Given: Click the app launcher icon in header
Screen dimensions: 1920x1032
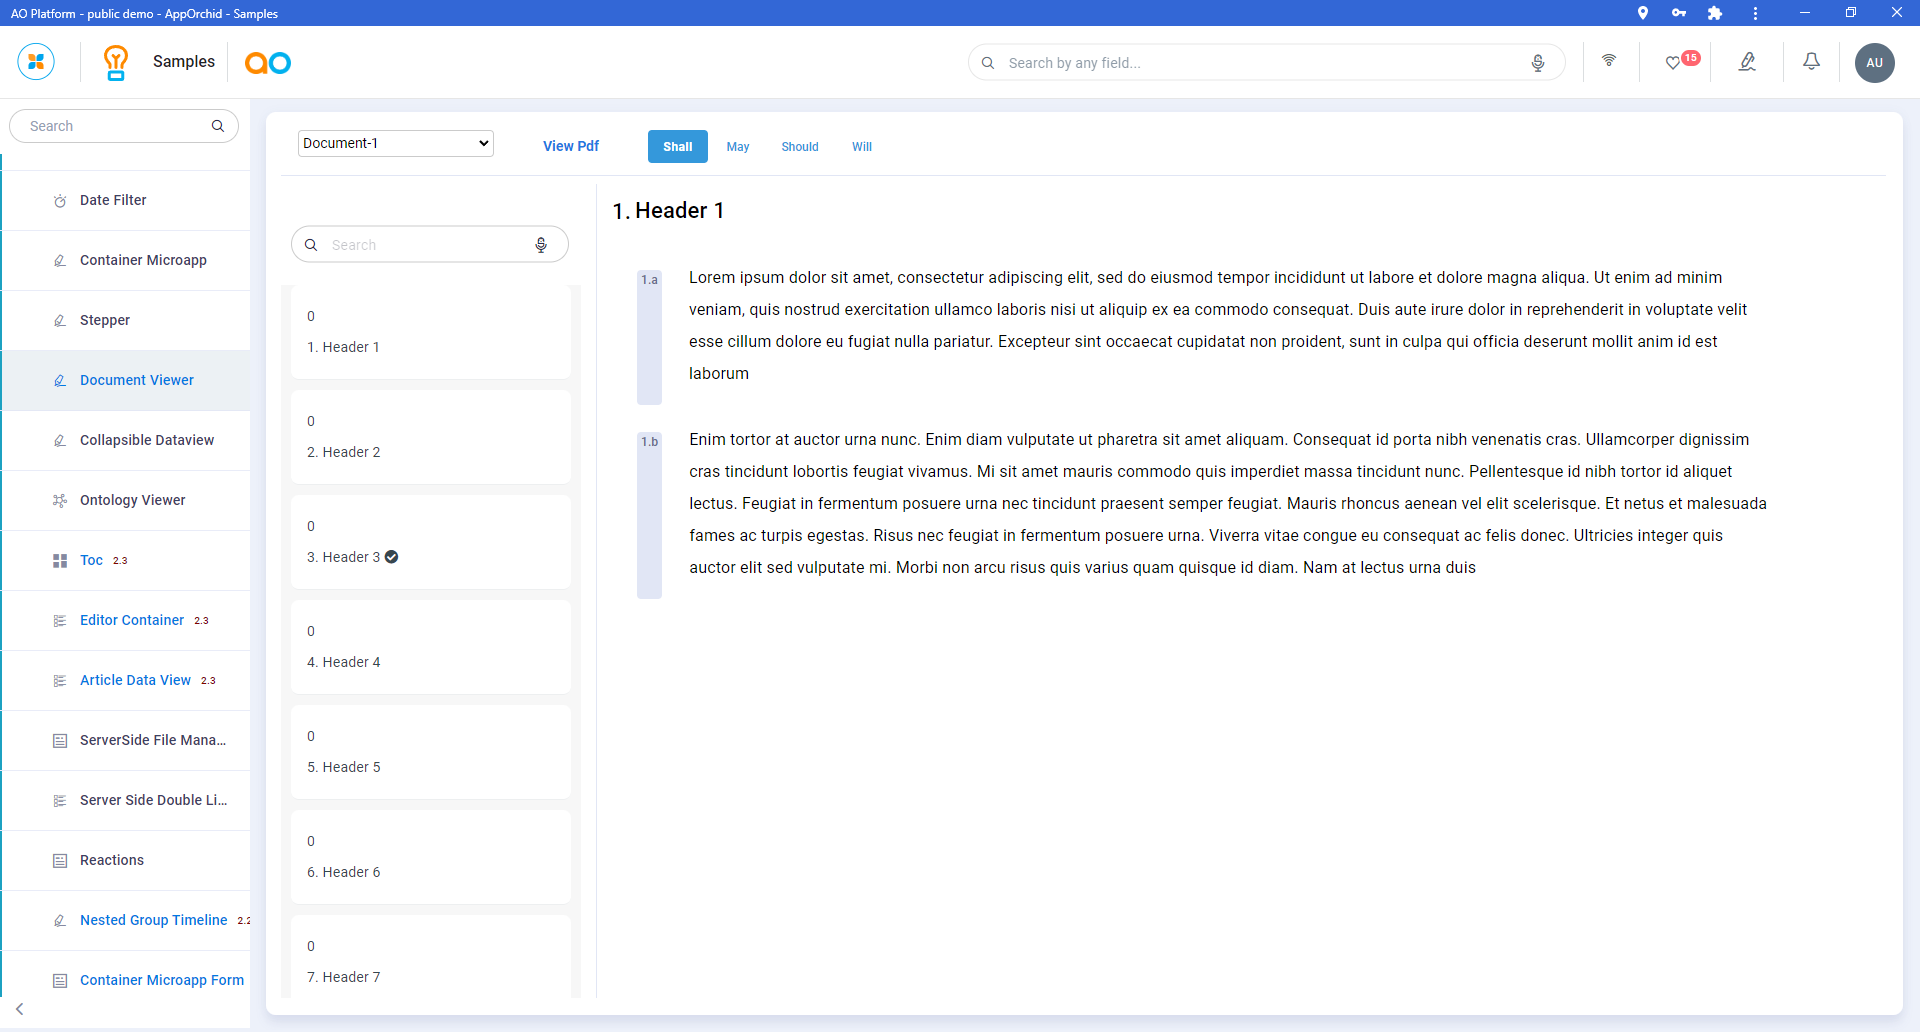Looking at the screenshot, I should (36, 62).
